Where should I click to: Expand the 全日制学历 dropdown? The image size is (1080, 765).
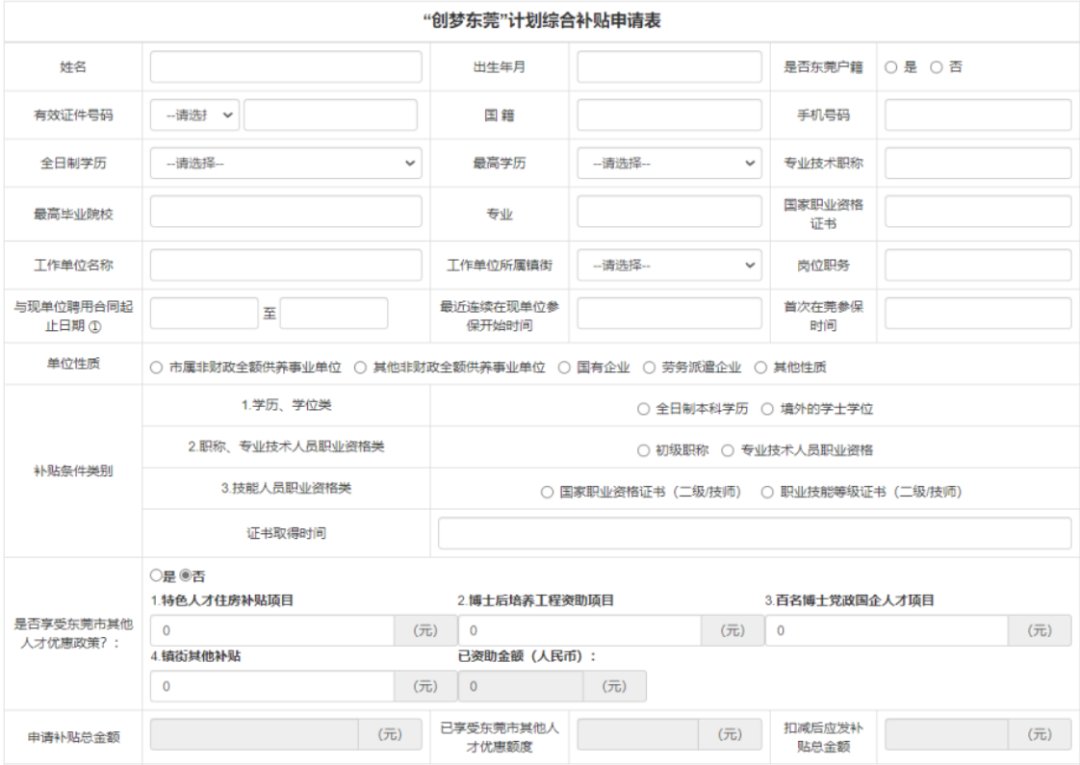285,163
